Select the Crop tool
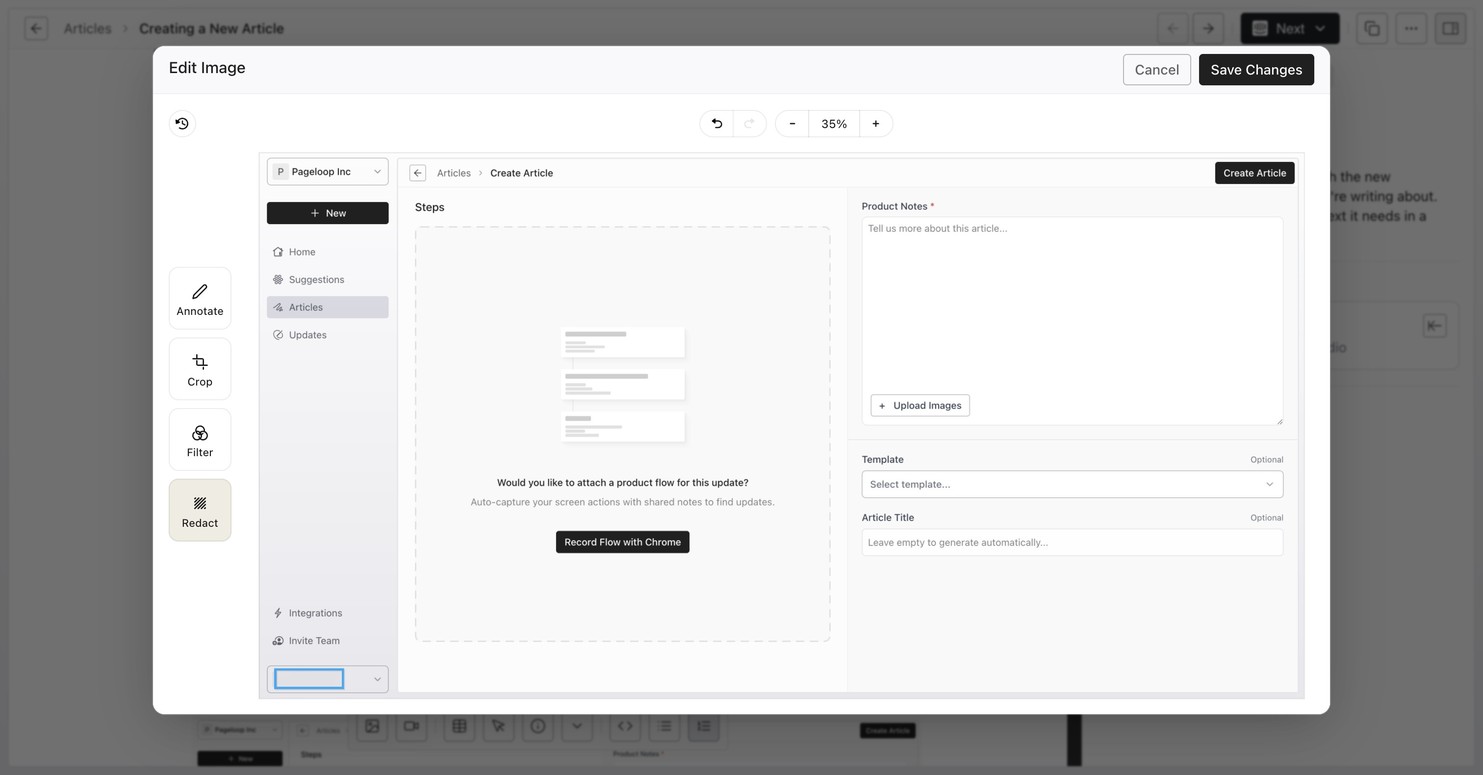 click(x=200, y=369)
